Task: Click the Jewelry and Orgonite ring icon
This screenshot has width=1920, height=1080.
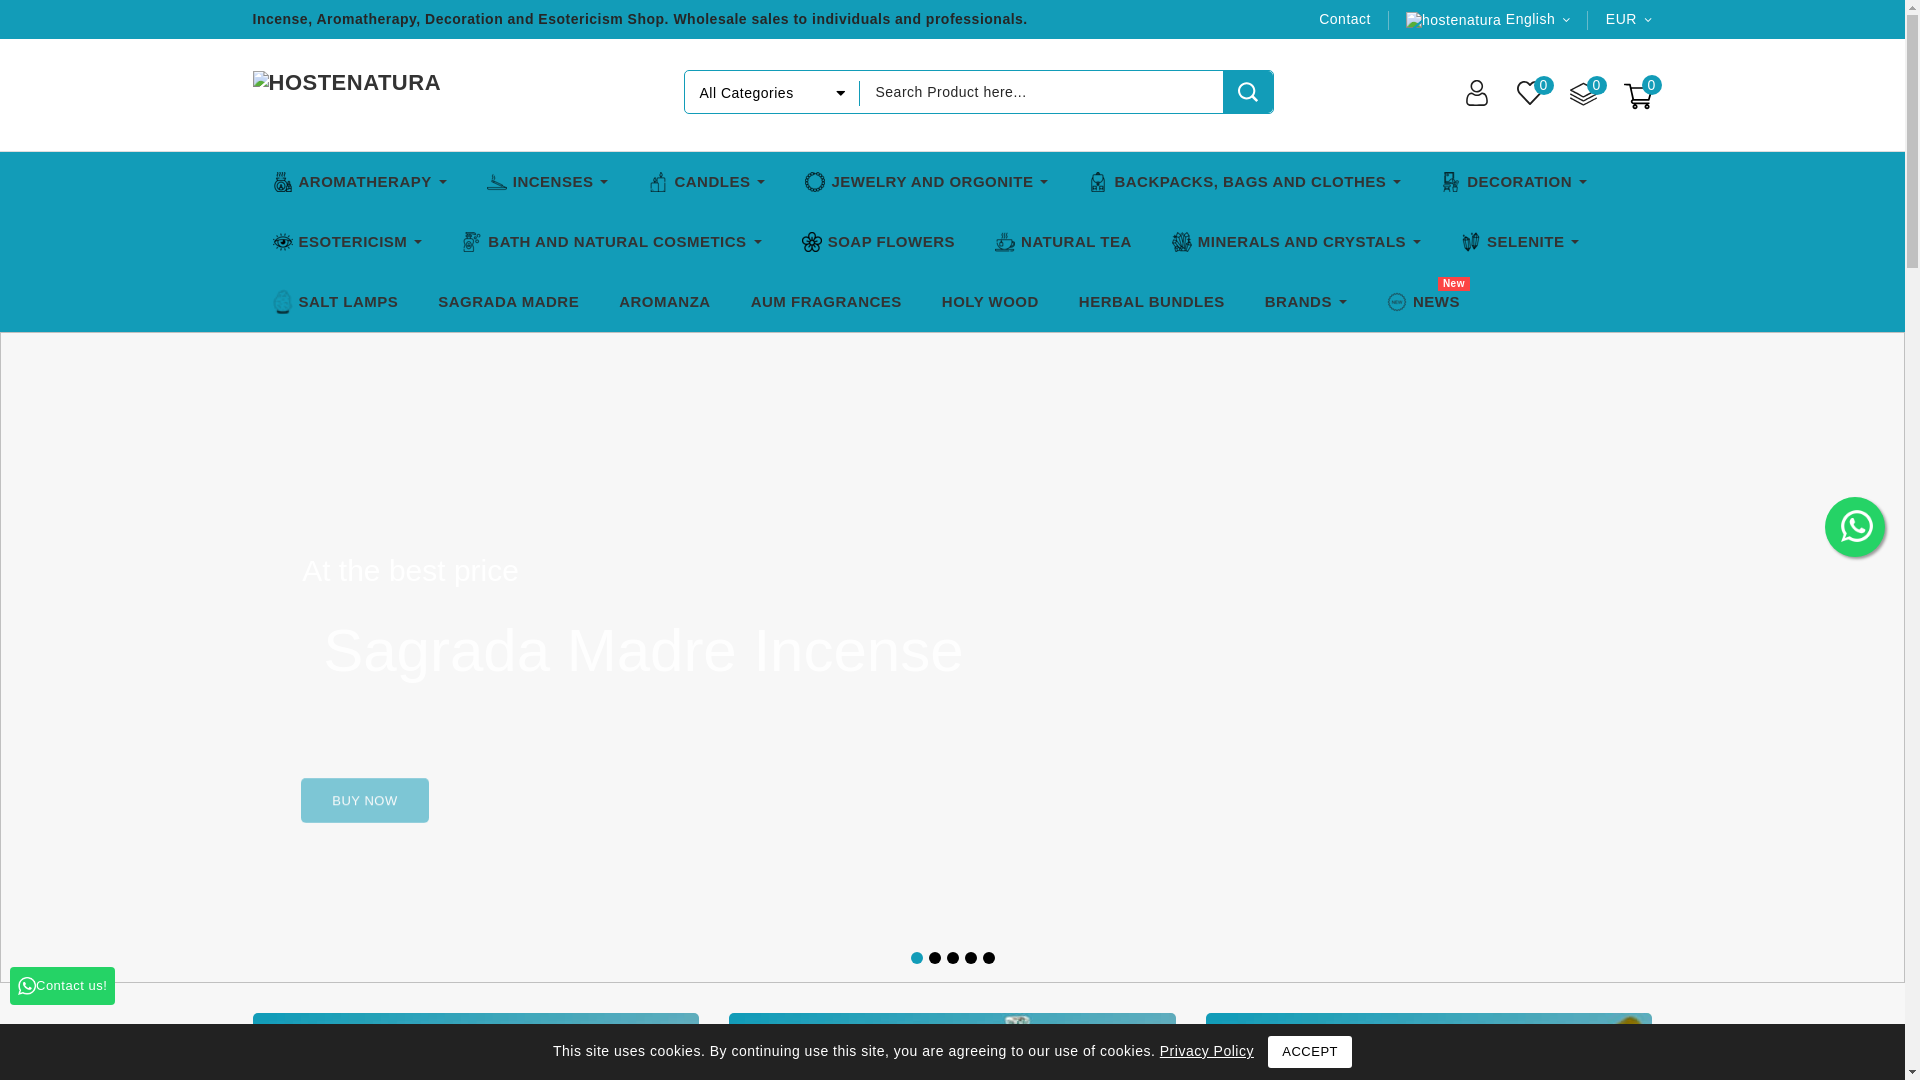Action: (815, 182)
